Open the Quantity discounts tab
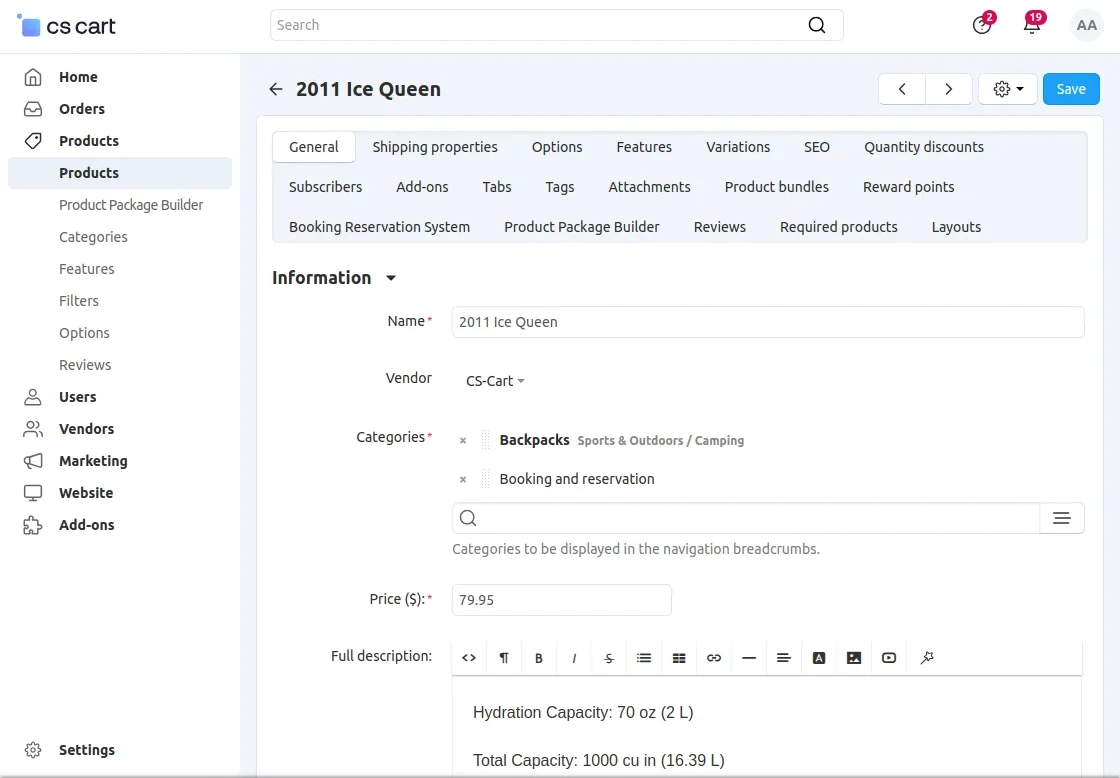This screenshot has width=1120, height=778. click(x=924, y=147)
